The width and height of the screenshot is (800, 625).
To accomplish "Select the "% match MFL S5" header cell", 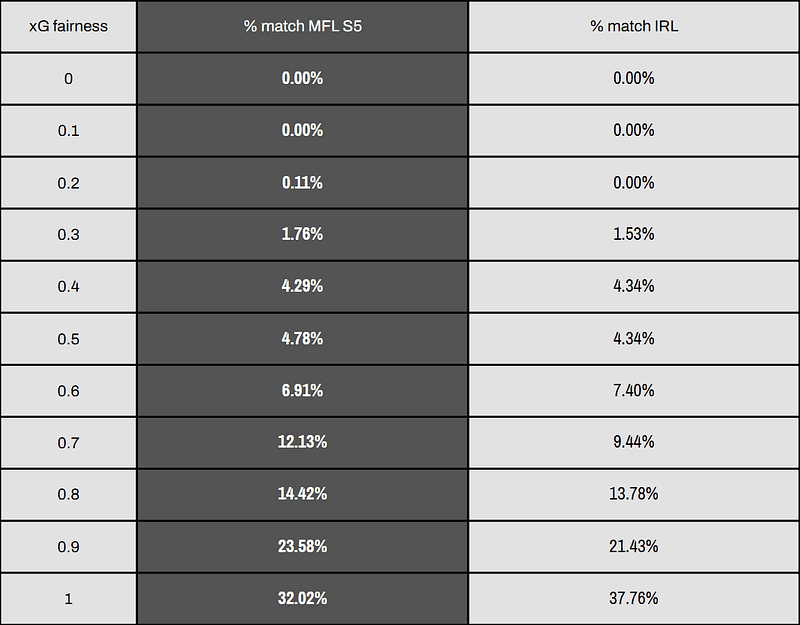I will [303, 26].
